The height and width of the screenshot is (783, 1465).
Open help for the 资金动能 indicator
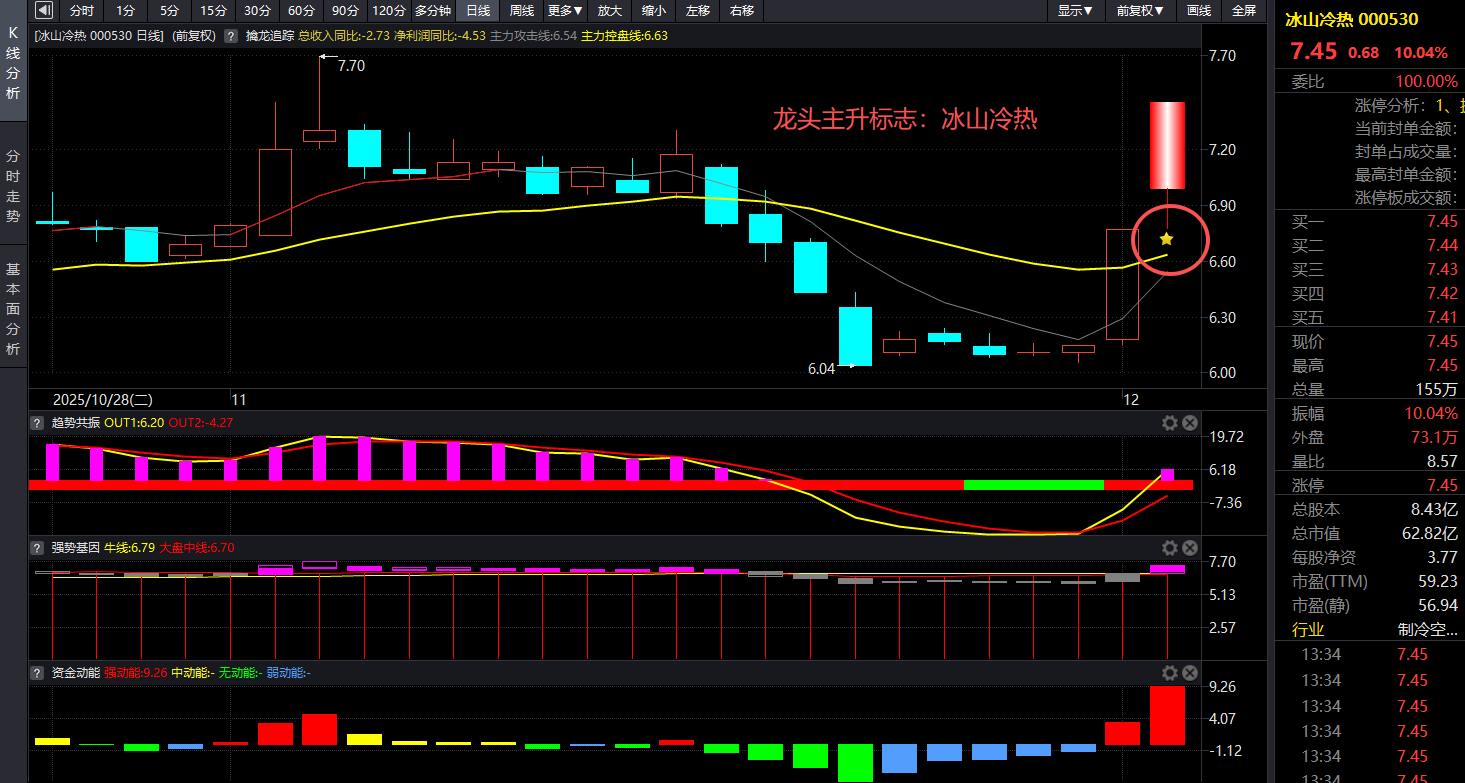click(x=37, y=673)
